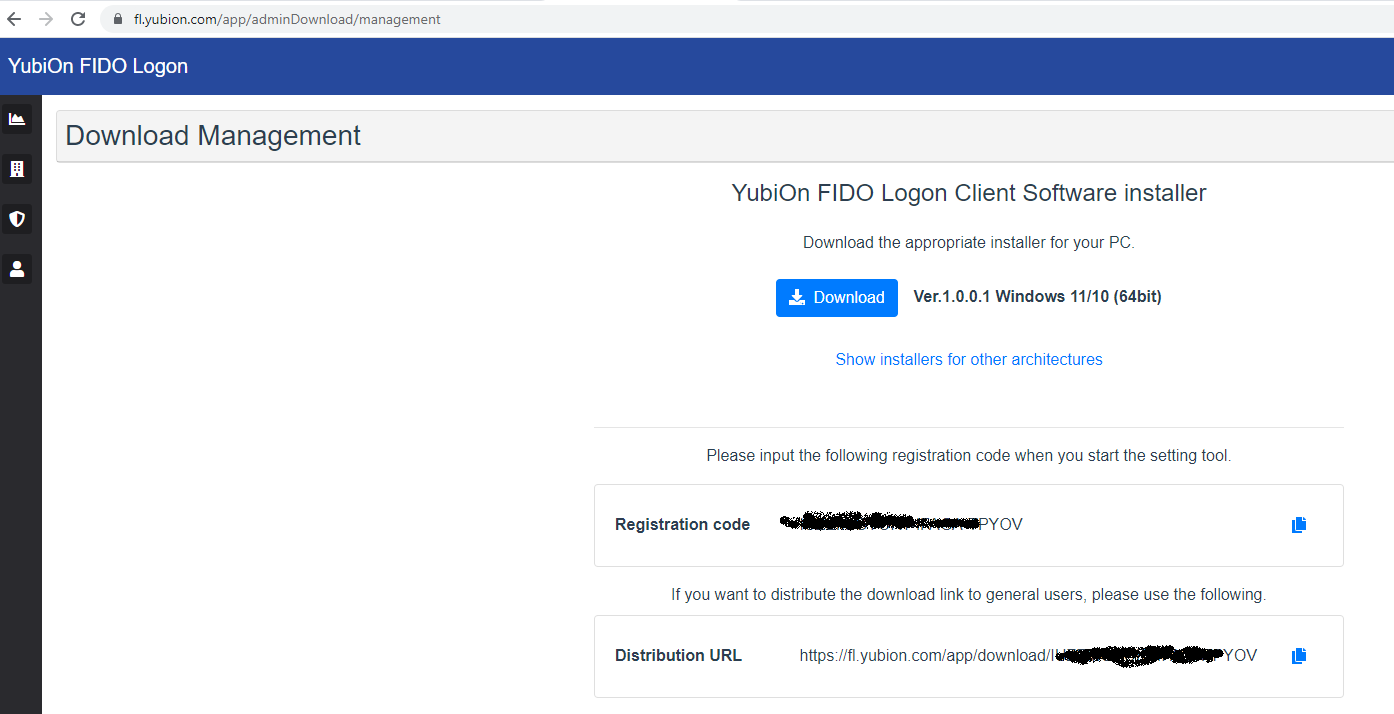Click the Client Software installer heading
The image size is (1394, 714).
[969, 193]
